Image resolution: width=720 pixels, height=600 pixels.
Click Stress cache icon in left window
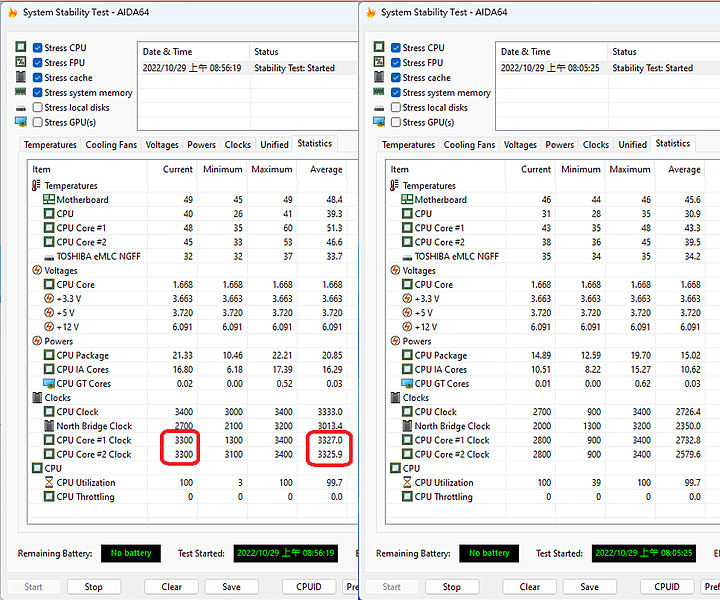21,77
